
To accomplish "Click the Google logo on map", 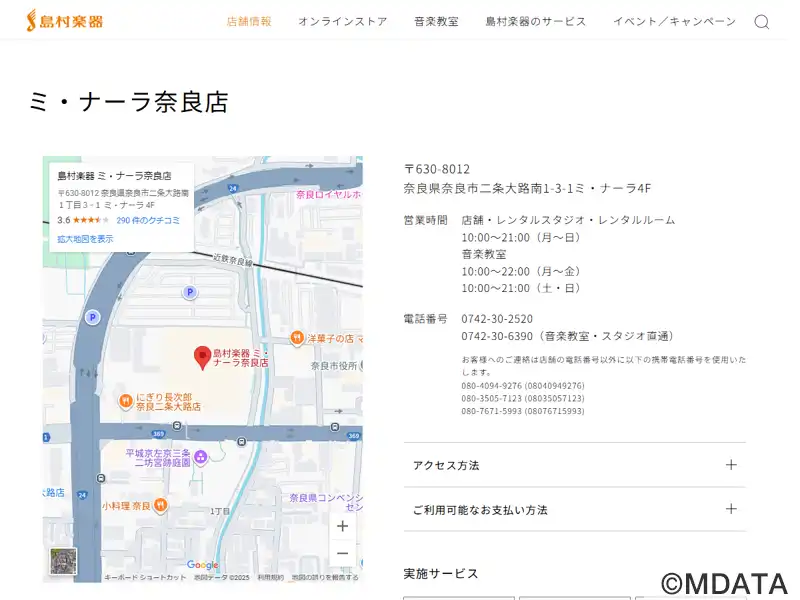I will tap(203, 565).
